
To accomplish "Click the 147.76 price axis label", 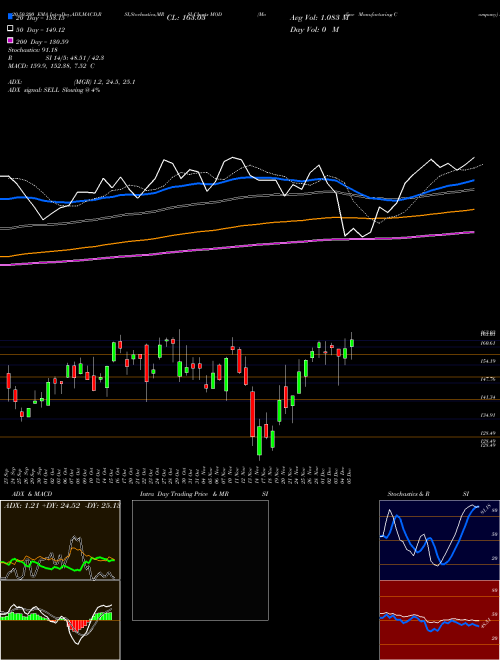I will pyautogui.click(x=488, y=379).
